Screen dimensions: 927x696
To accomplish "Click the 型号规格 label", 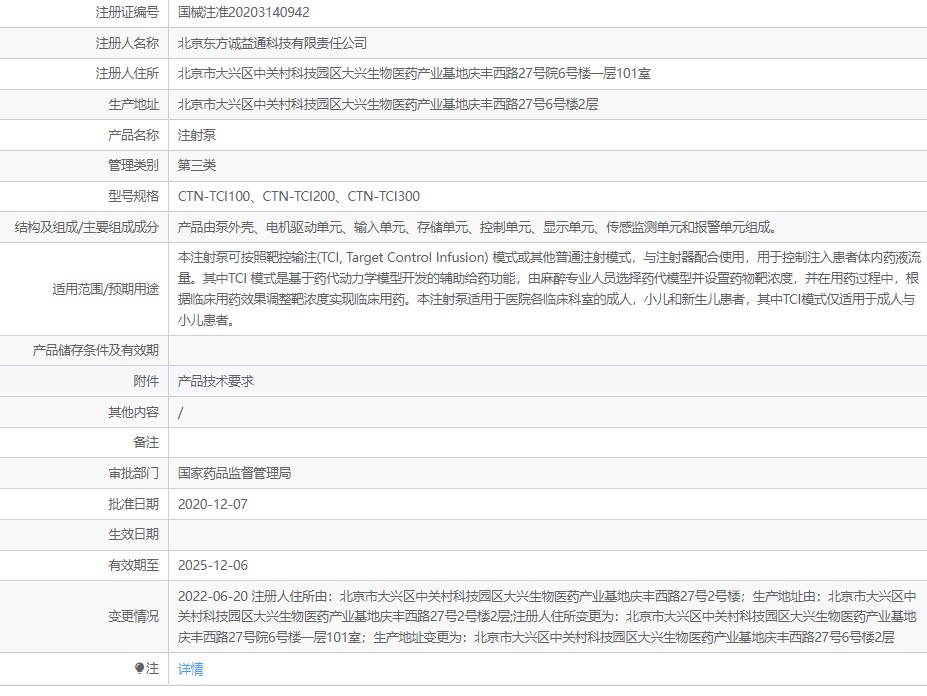I will (134, 196).
